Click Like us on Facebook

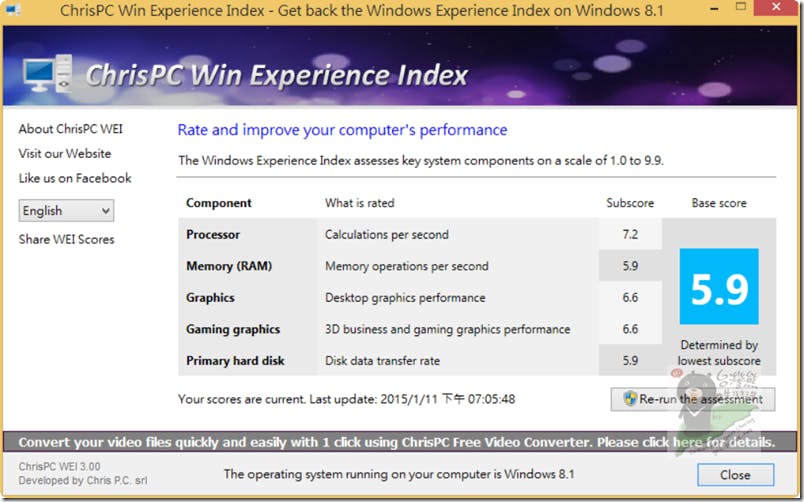coord(75,178)
